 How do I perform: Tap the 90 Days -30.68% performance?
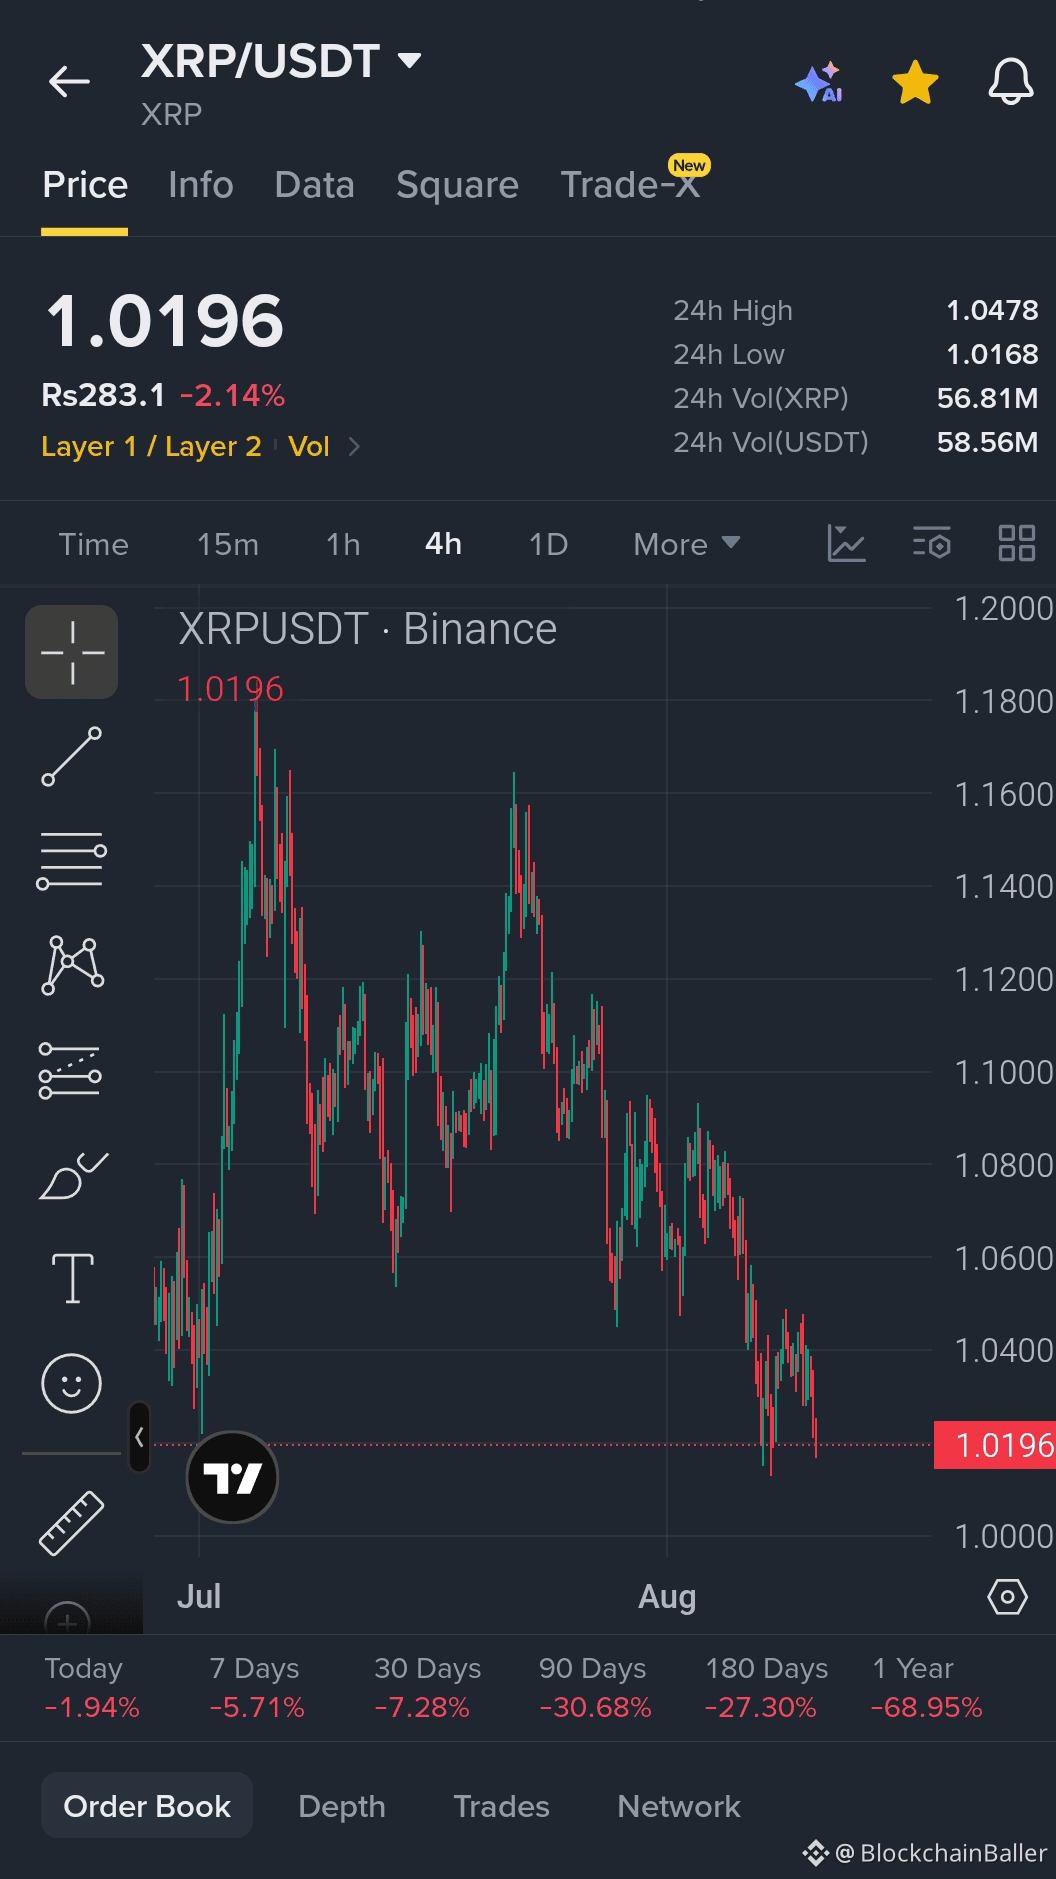(594, 1687)
